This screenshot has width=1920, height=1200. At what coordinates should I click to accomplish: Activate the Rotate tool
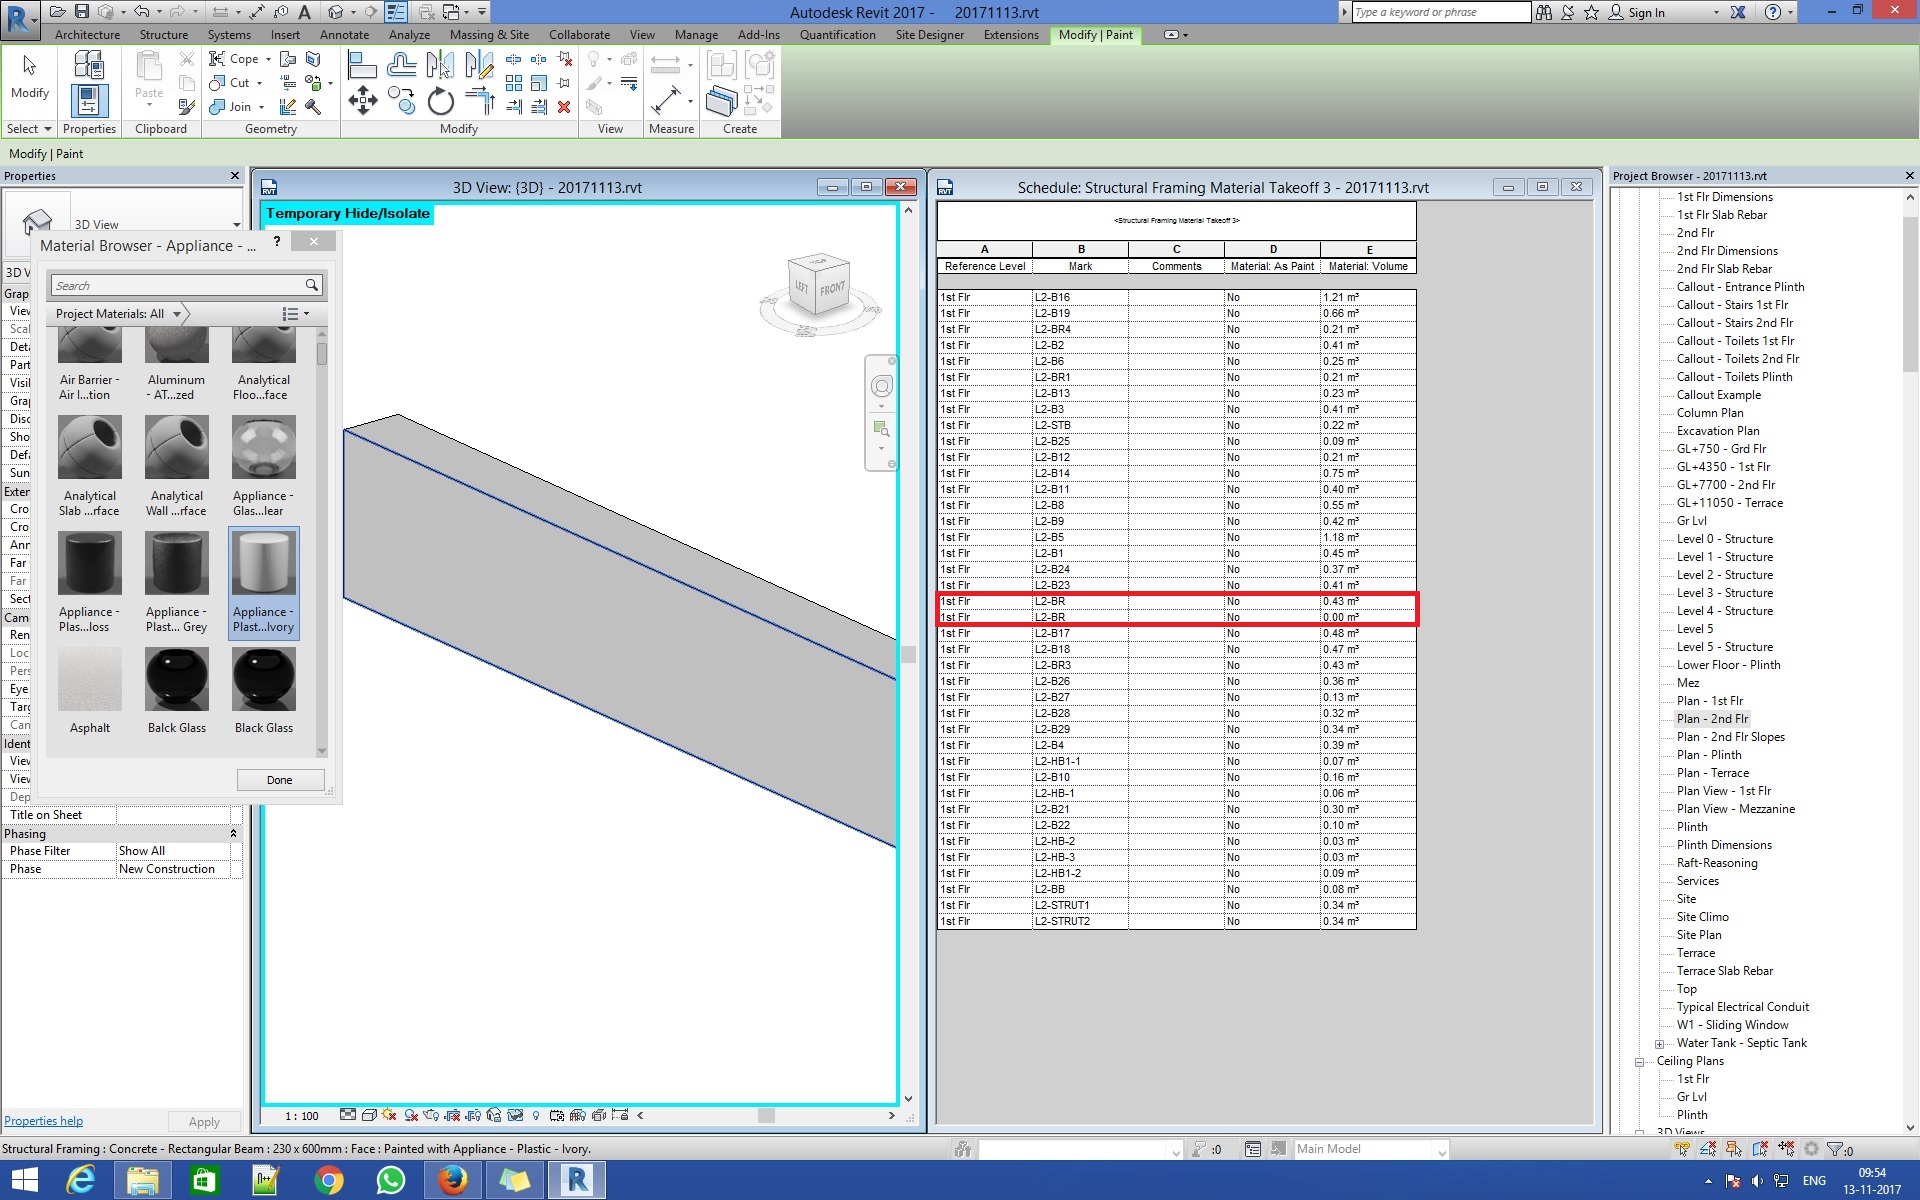click(441, 103)
